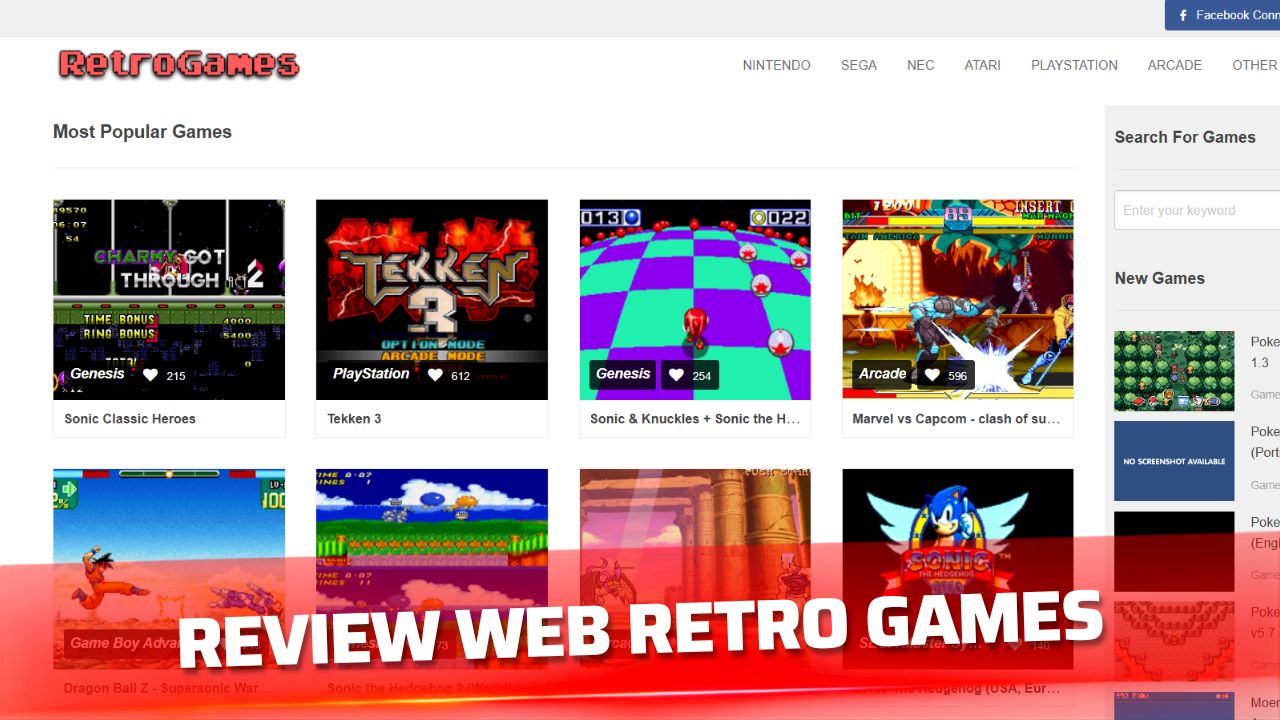Open the Tekken 3 title-screen thumbnail

(432, 300)
